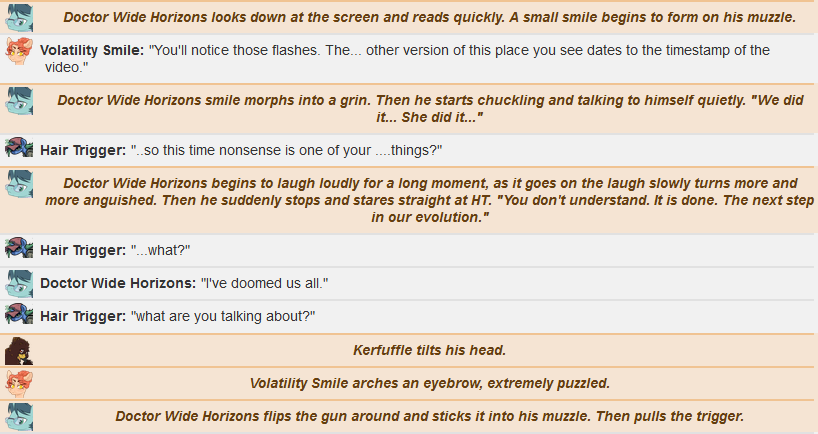Screen dimensions: 818x434
Task: Click the "I've doomed us all" message text
Action: click(264, 283)
